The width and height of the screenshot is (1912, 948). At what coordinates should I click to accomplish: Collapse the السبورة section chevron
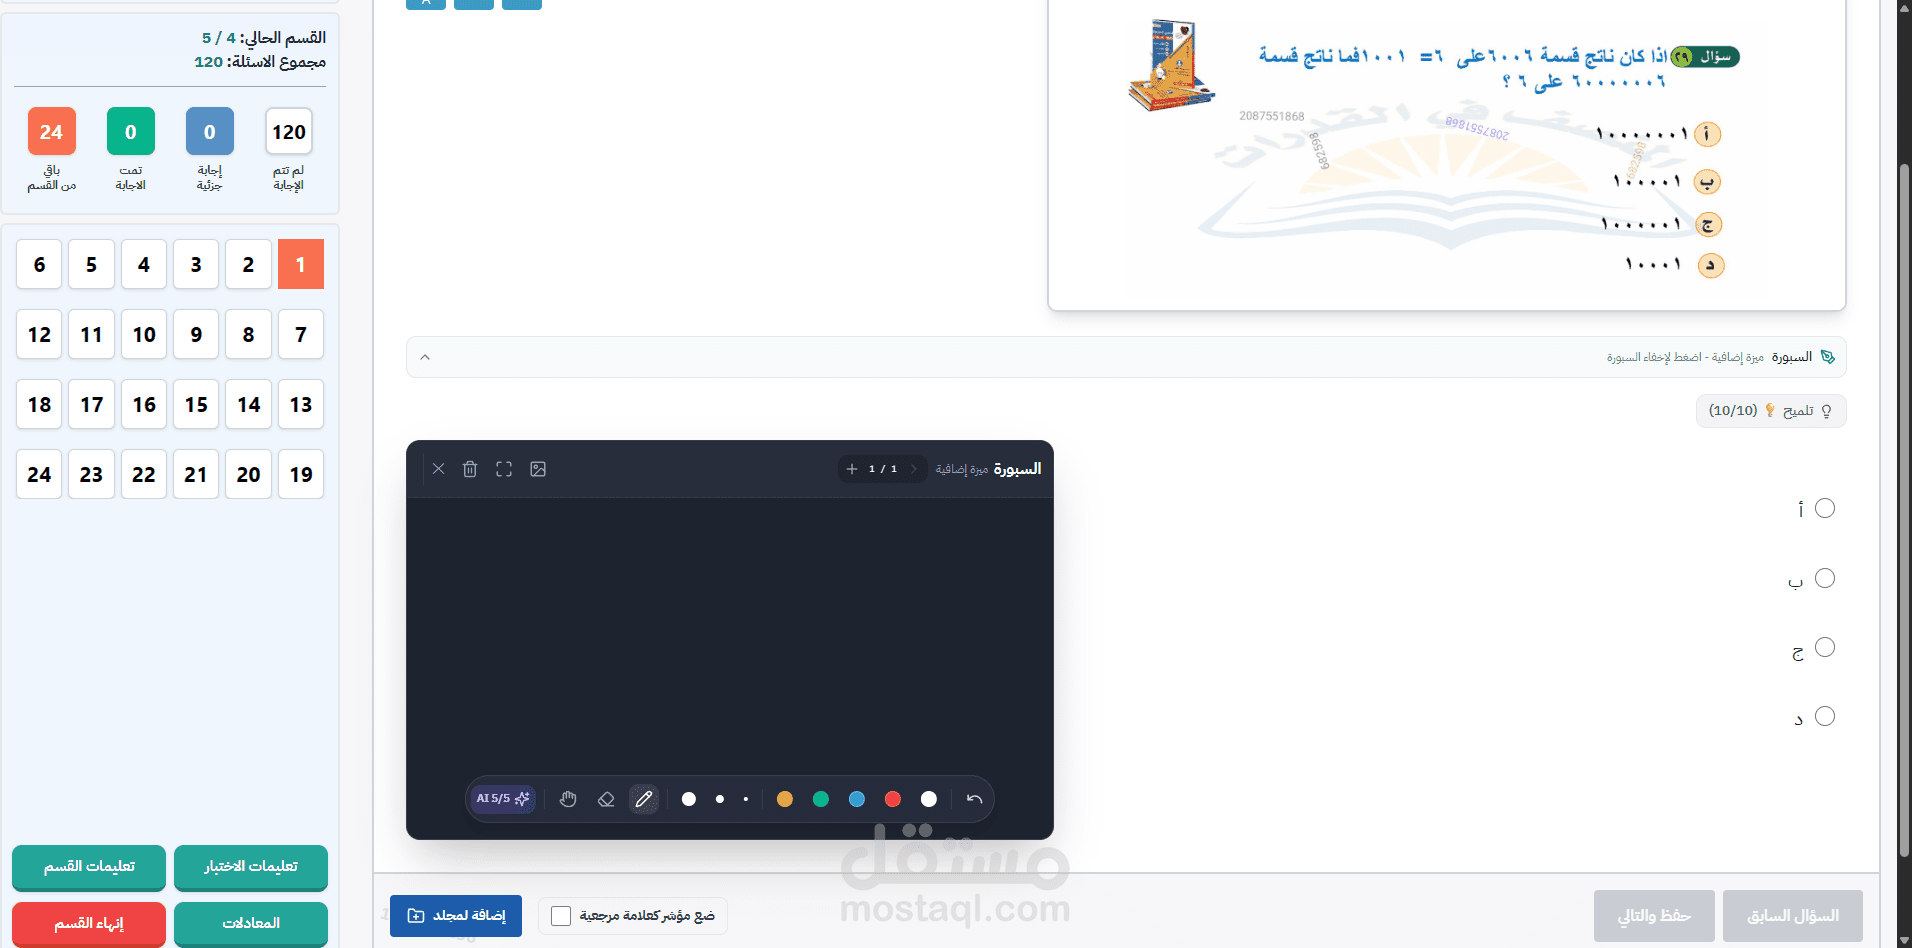pyautogui.click(x=425, y=357)
